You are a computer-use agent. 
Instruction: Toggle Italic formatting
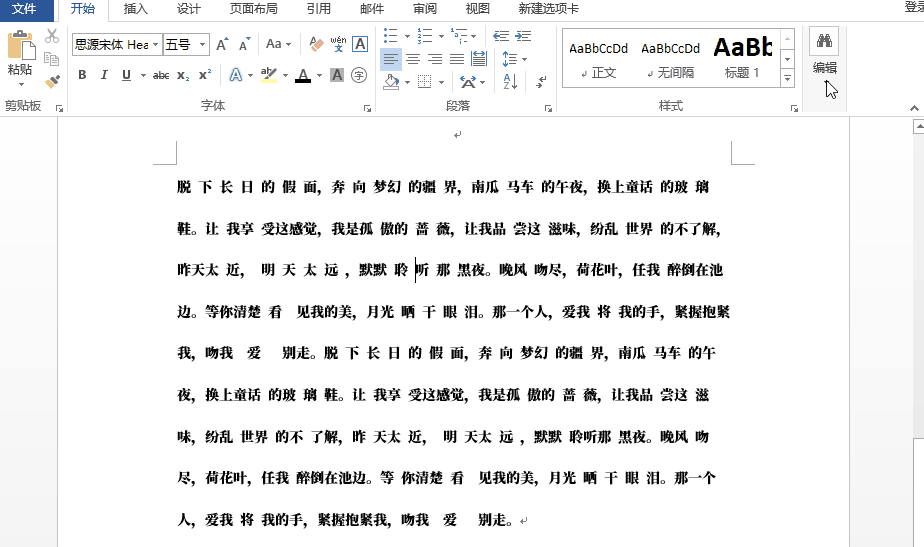point(104,75)
